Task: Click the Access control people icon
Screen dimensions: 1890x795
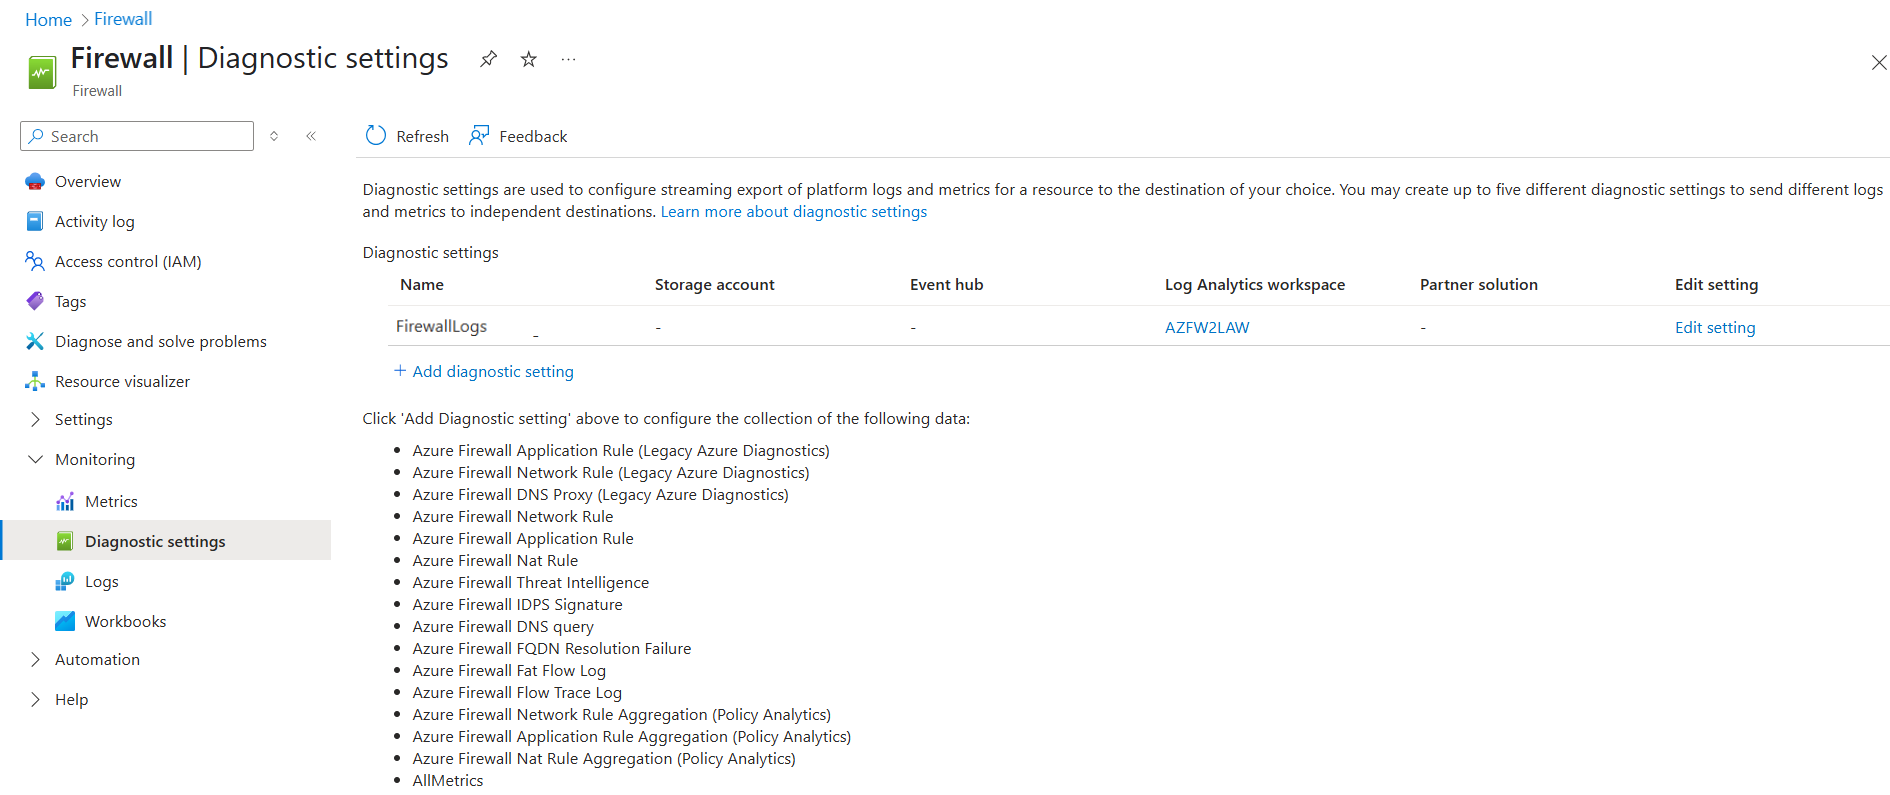Action: point(35,261)
